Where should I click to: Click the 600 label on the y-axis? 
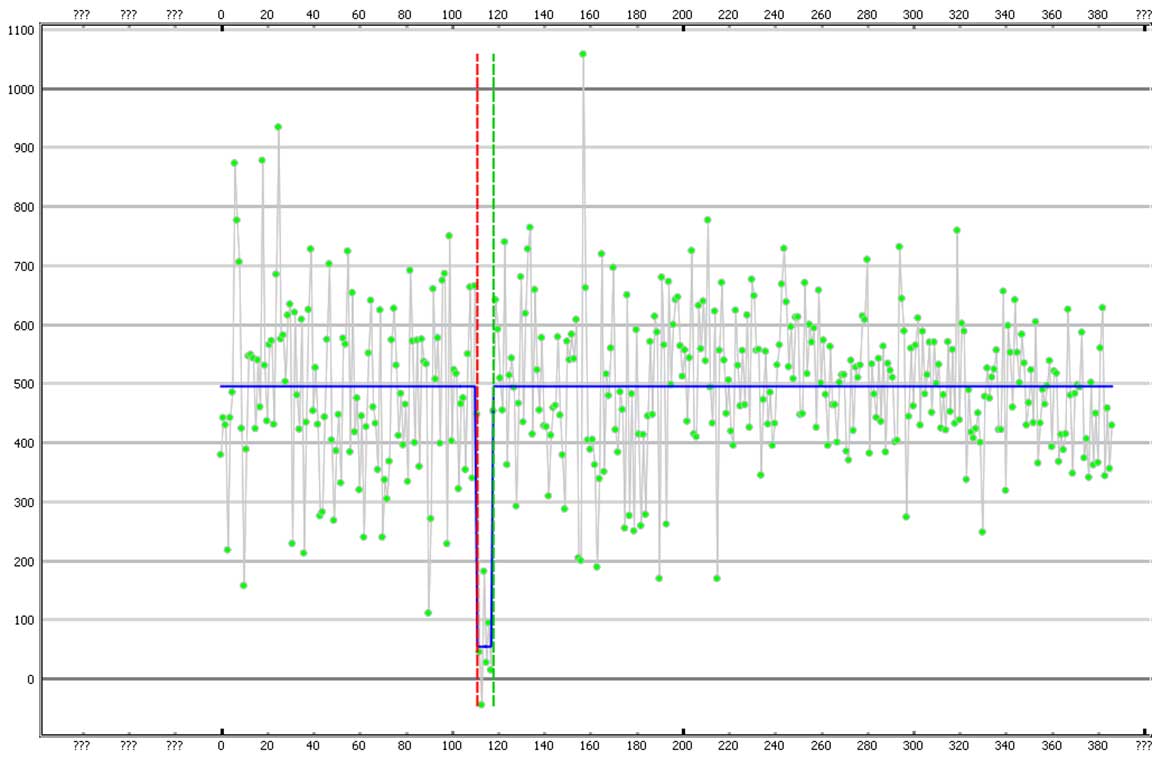24,325
